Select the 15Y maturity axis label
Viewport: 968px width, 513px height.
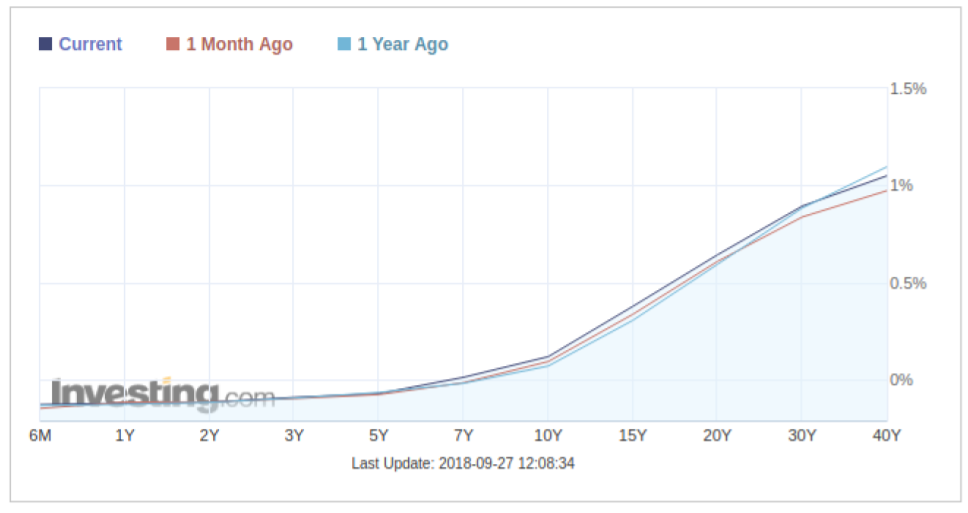click(x=633, y=436)
